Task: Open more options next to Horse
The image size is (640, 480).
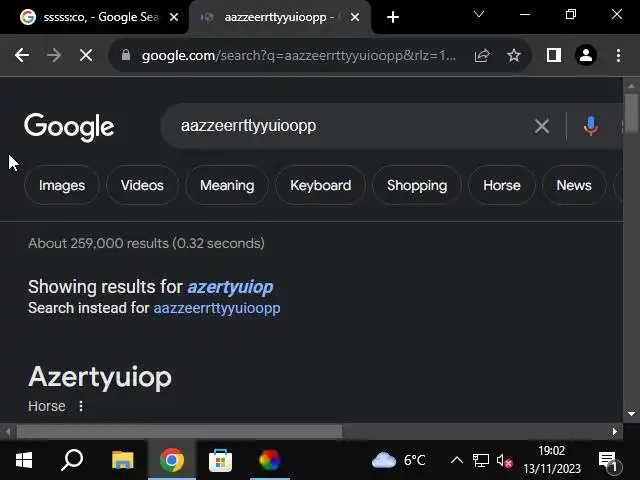Action: [81, 406]
